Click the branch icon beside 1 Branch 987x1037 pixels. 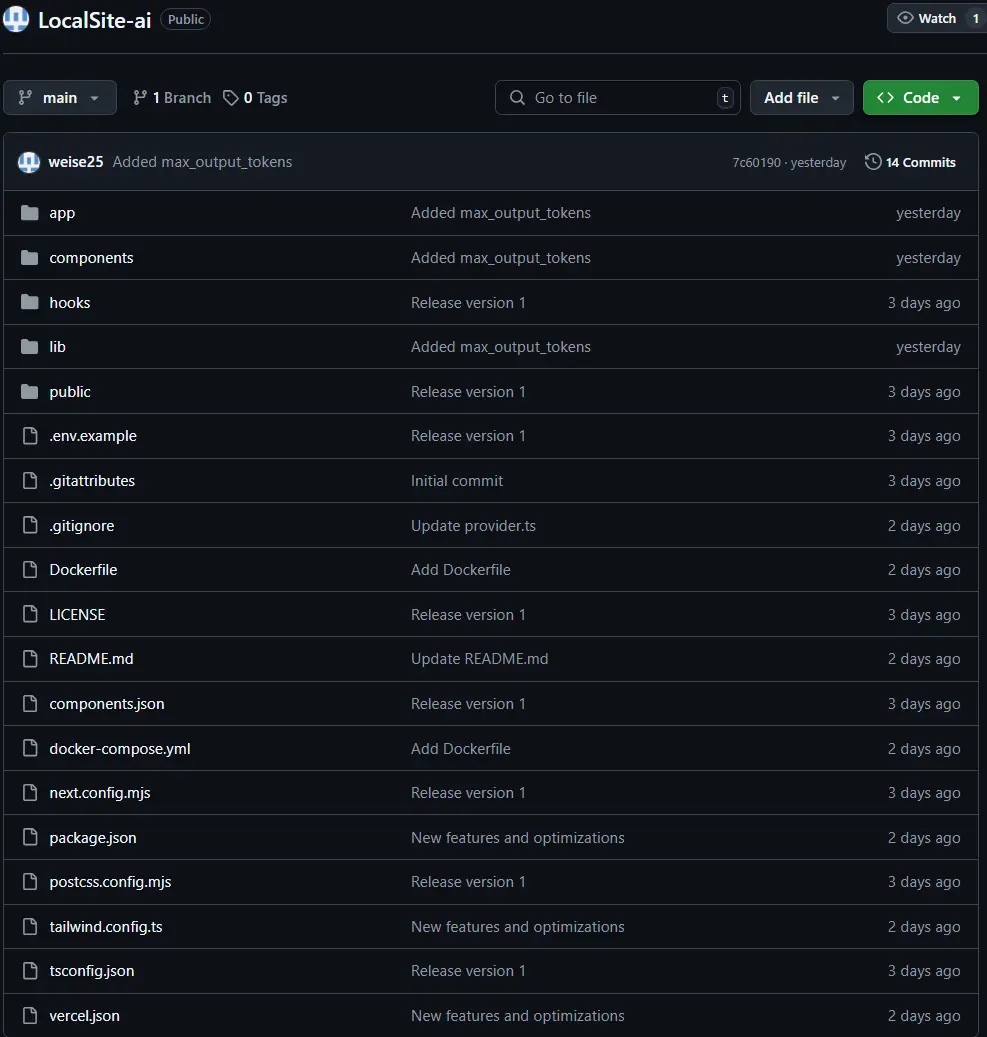[140, 98]
